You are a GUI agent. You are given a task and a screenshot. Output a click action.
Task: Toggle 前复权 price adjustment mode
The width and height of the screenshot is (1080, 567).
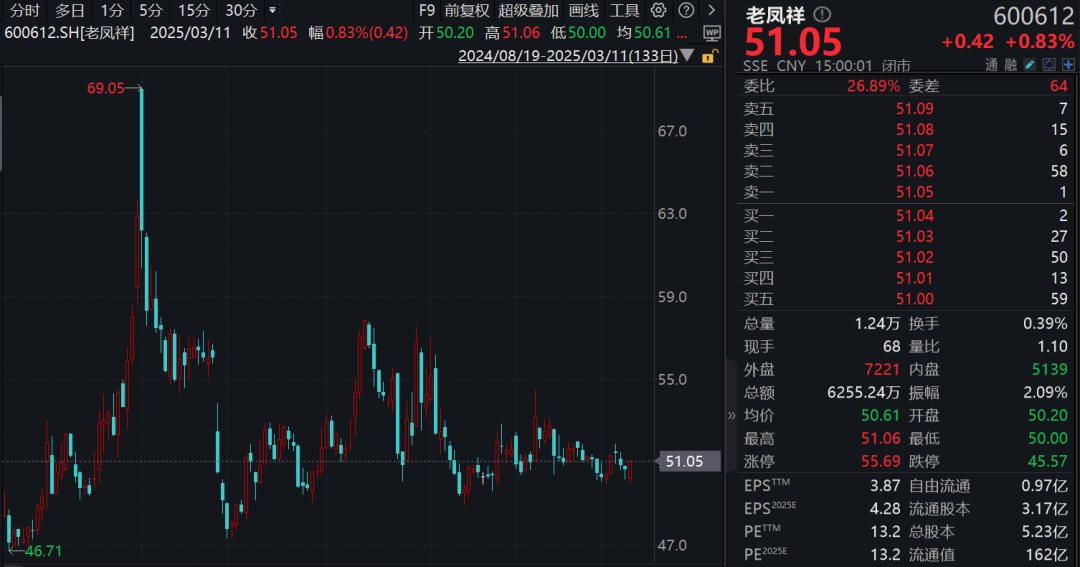click(x=467, y=10)
